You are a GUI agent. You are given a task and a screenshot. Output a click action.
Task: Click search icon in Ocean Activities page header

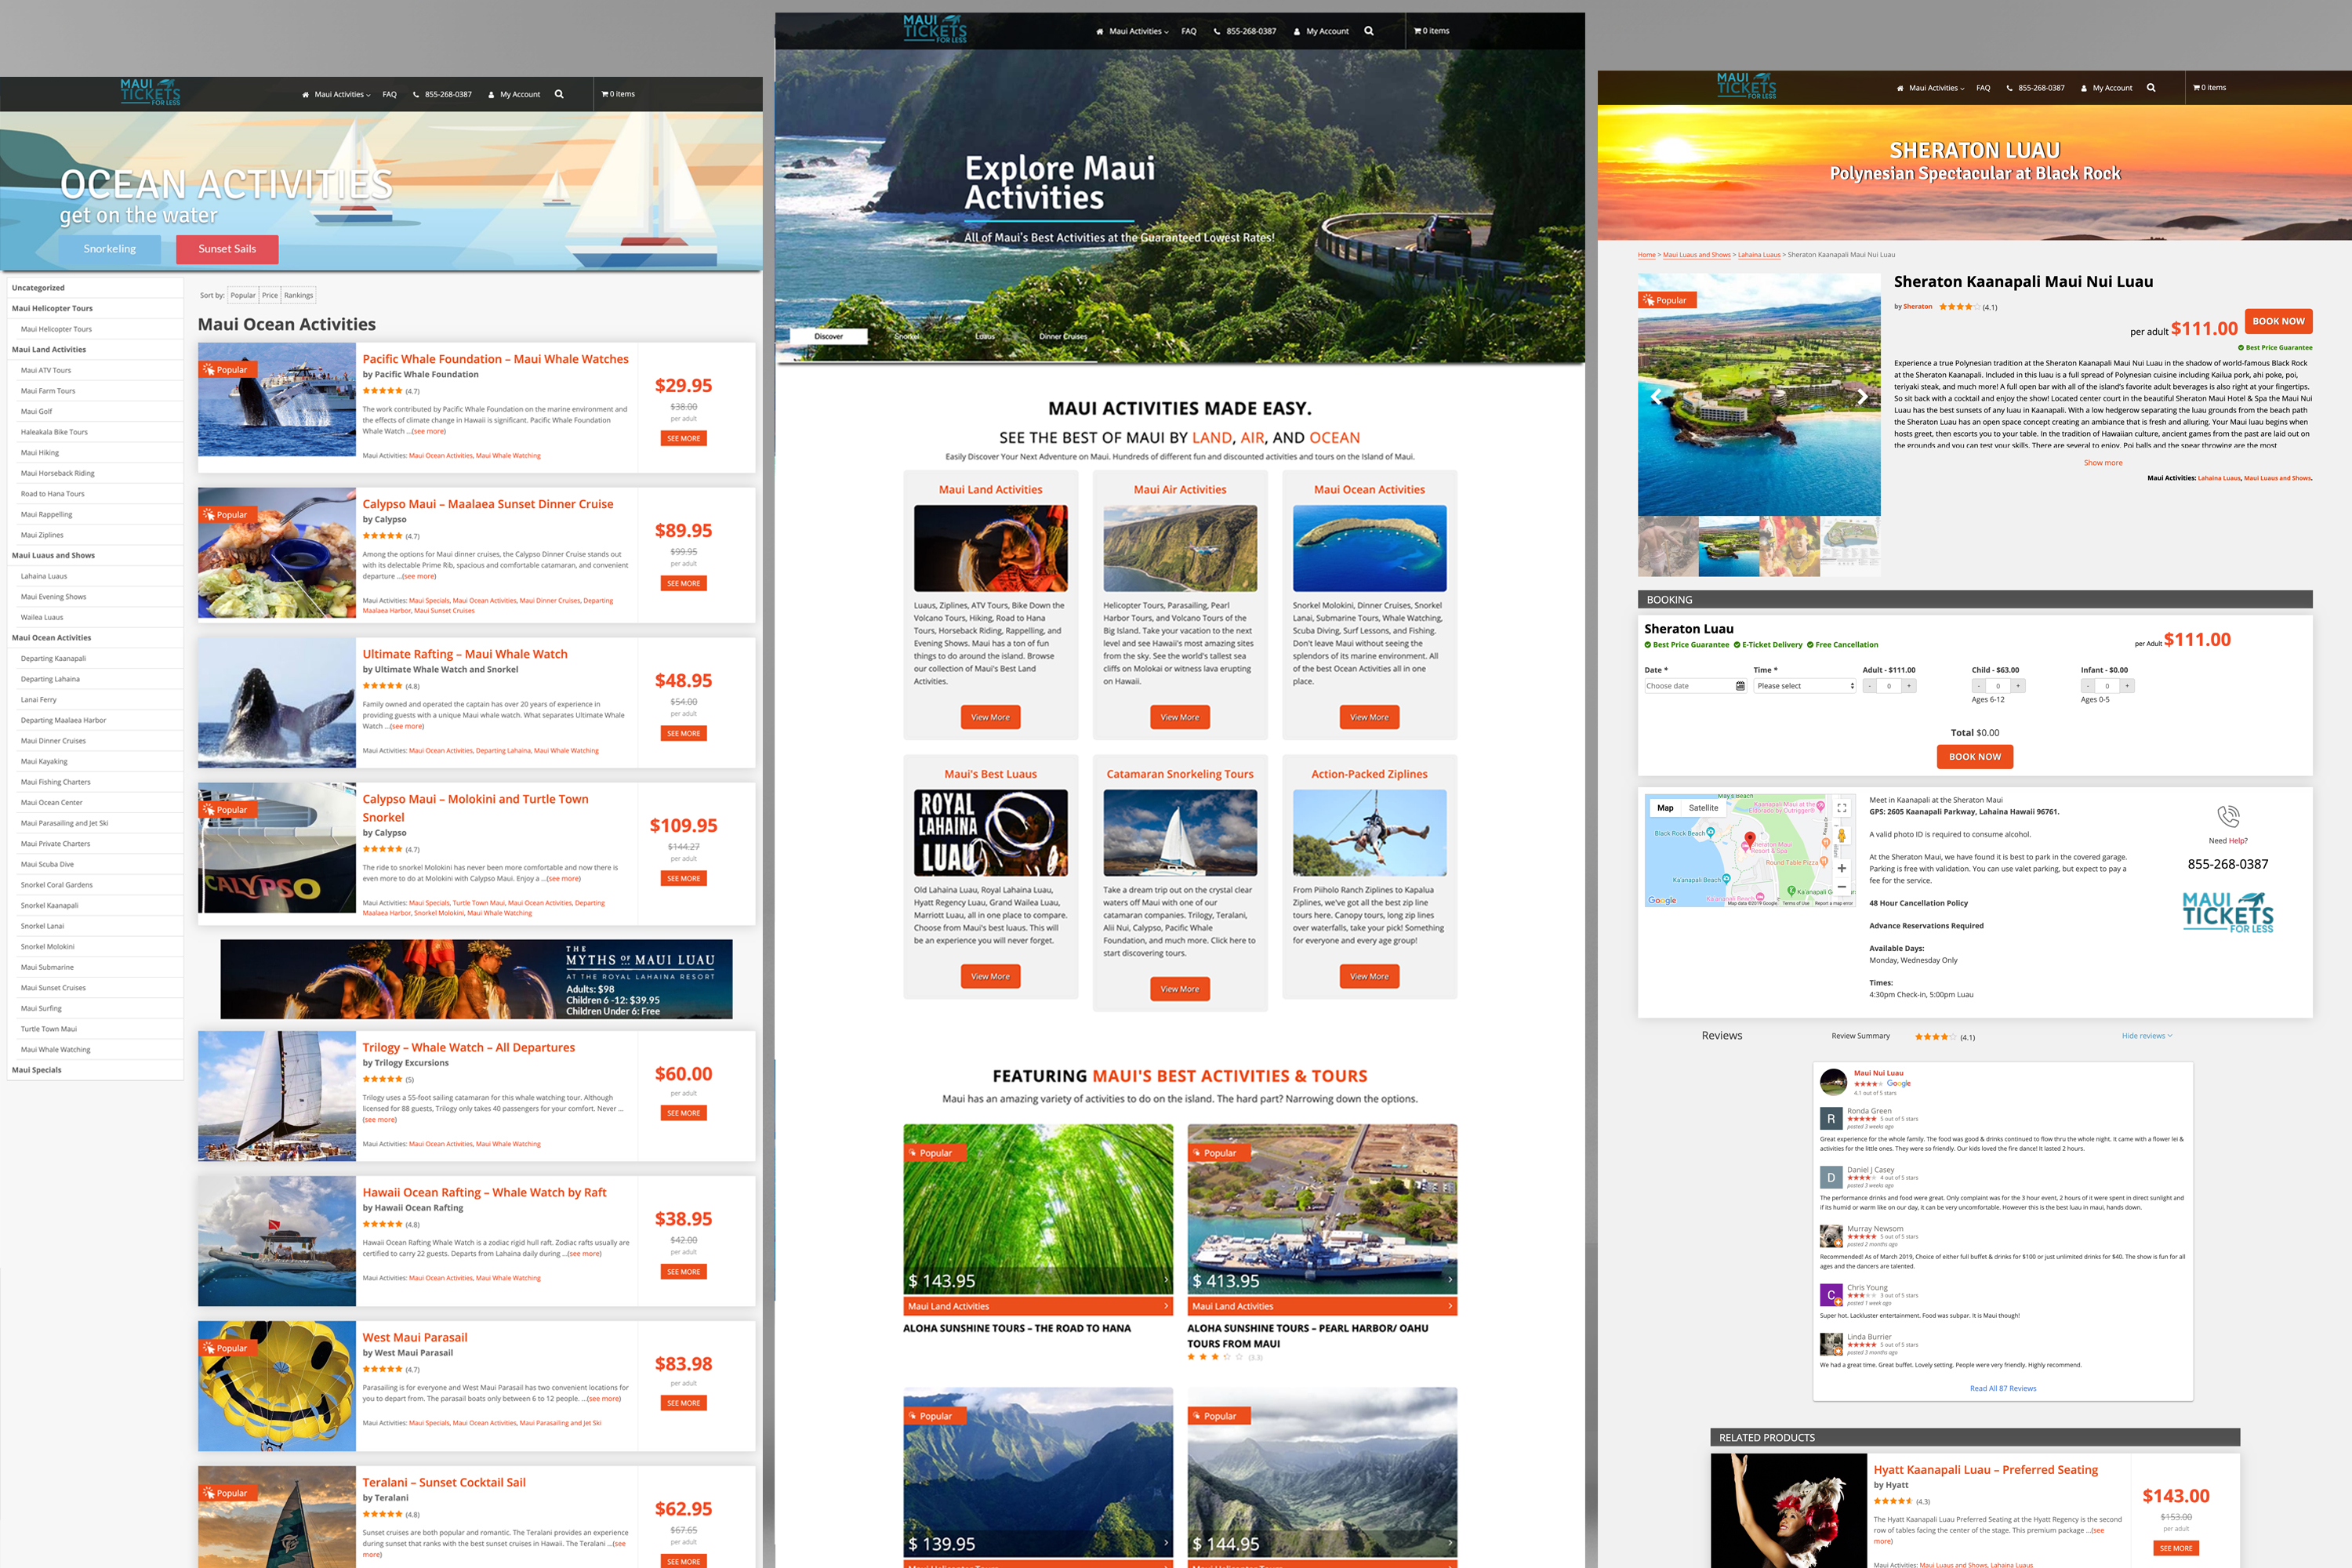coord(559,94)
